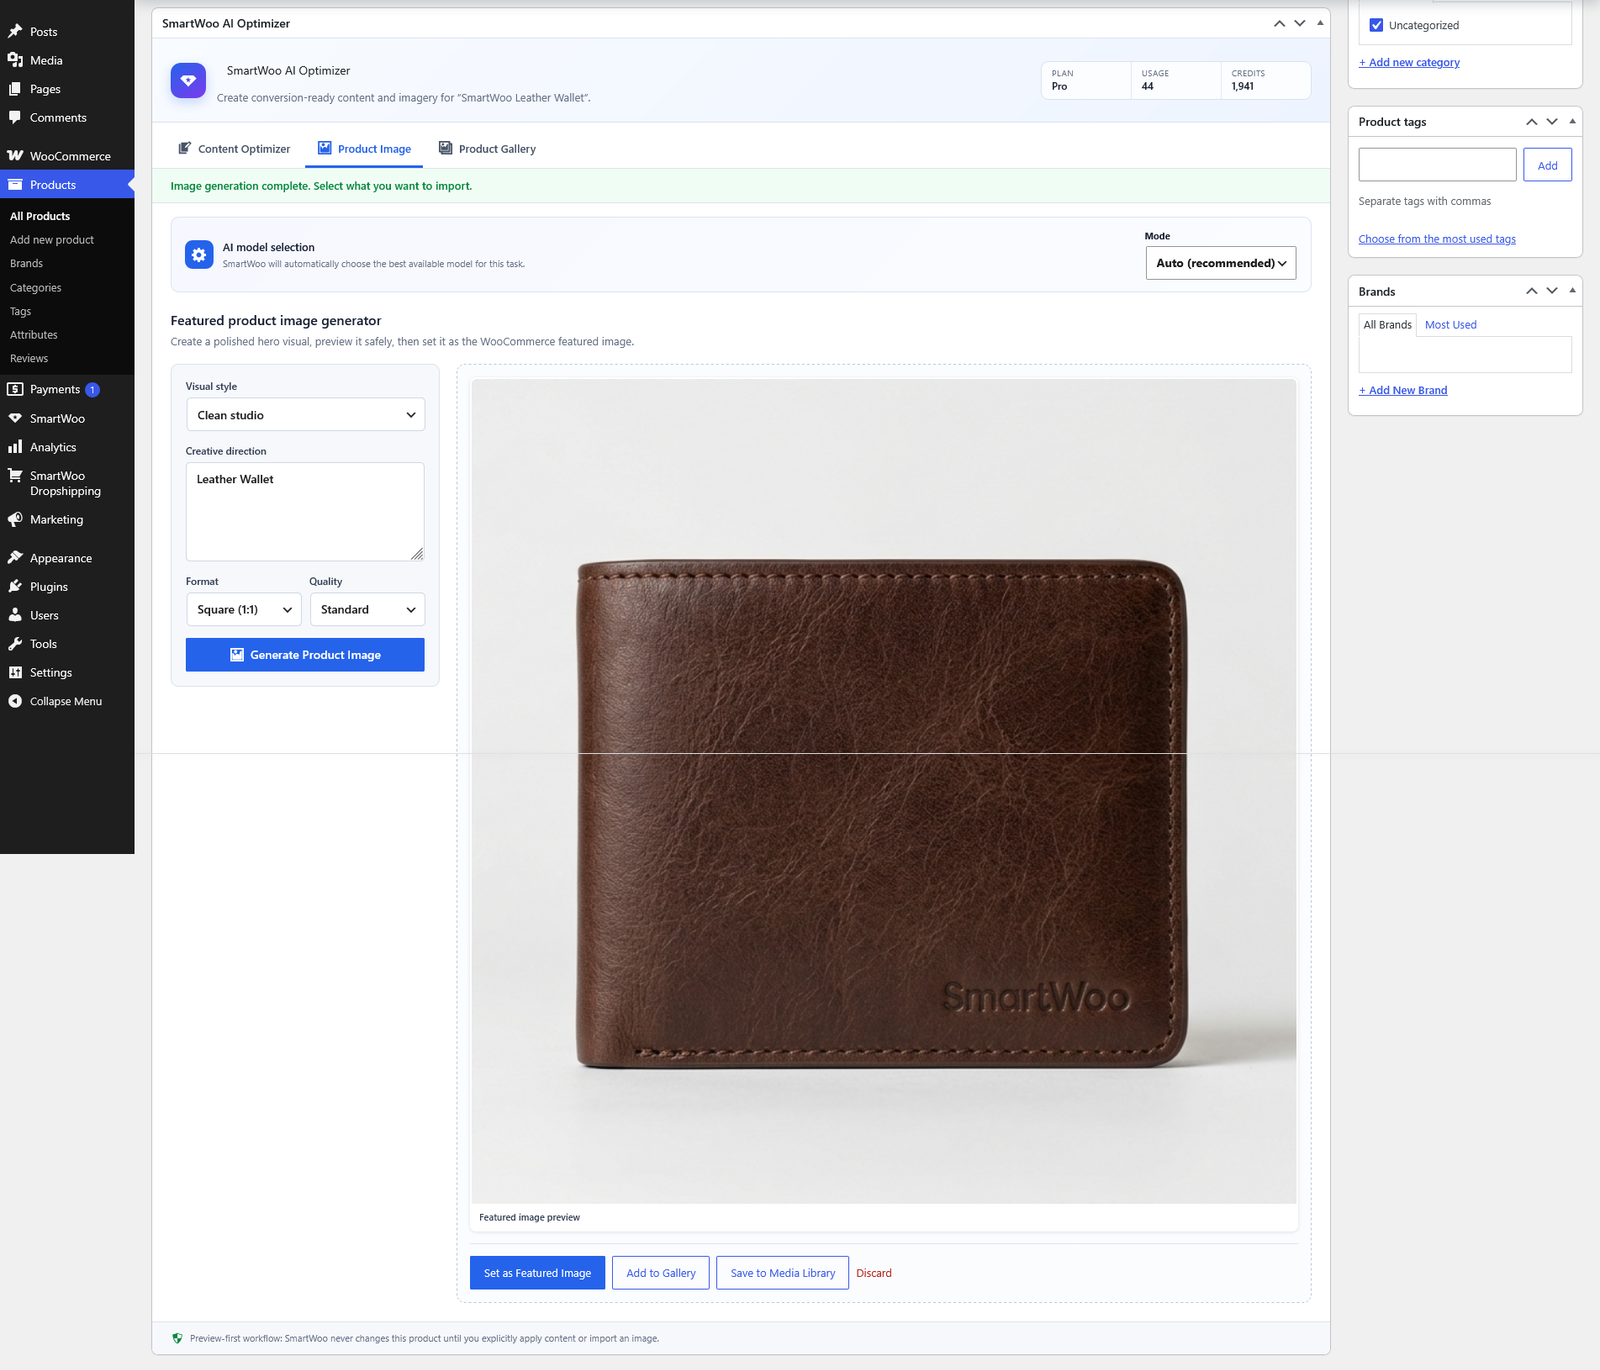
Task: Open SmartWoo Dropshipping menu
Action: point(67,484)
